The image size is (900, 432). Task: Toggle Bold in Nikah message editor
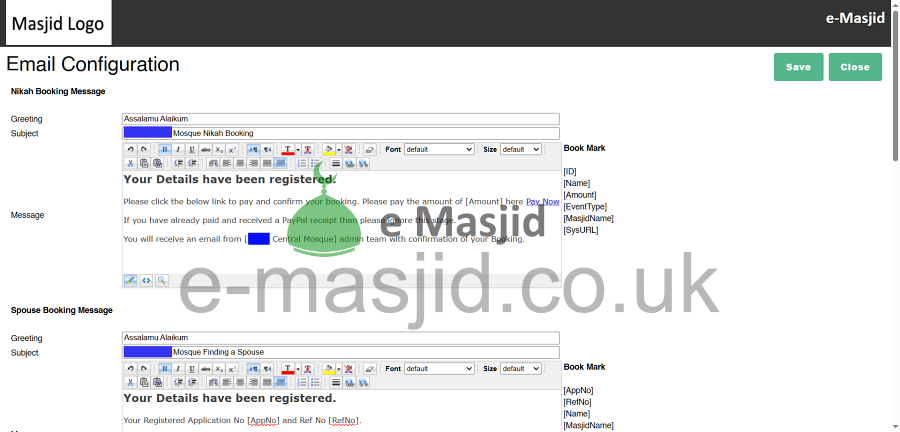(x=165, y=149)
